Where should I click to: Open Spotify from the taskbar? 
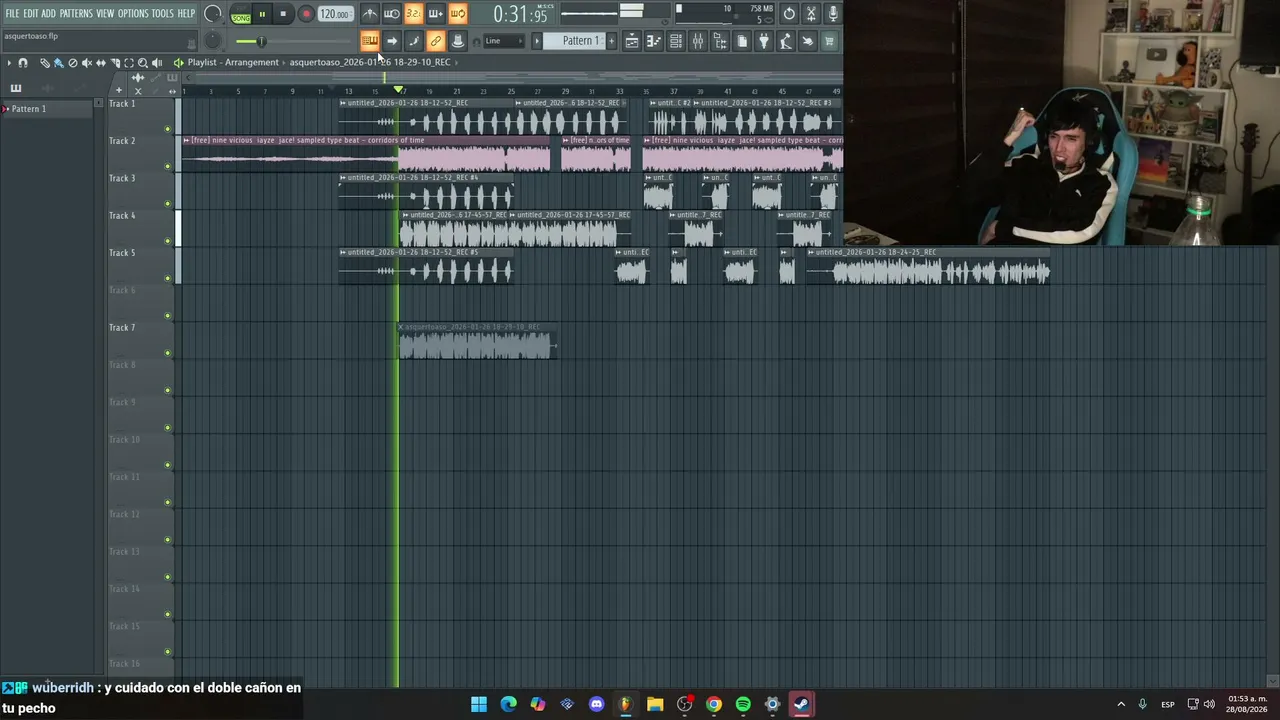pos(743,704)
